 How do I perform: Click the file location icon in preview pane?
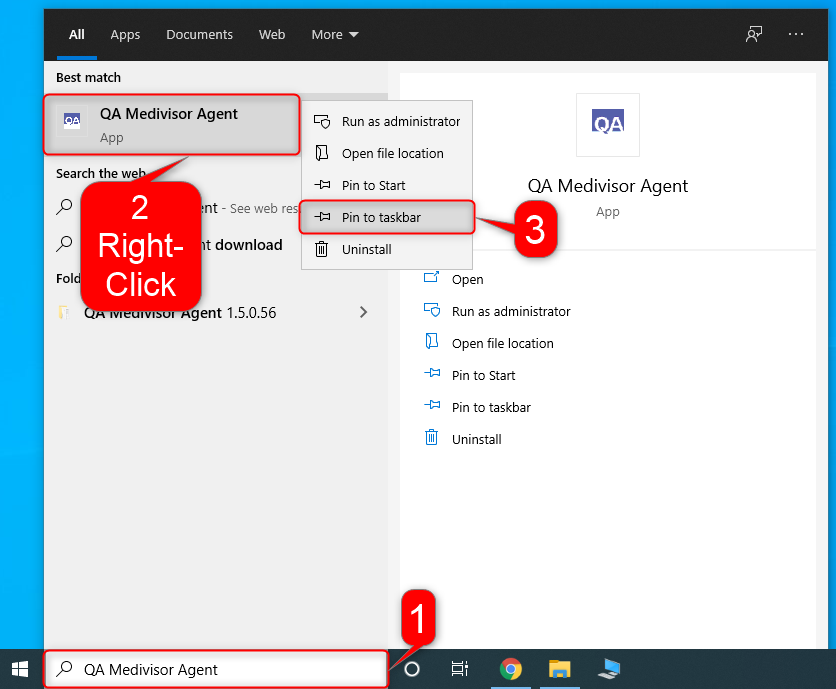(x=431, y=341)
